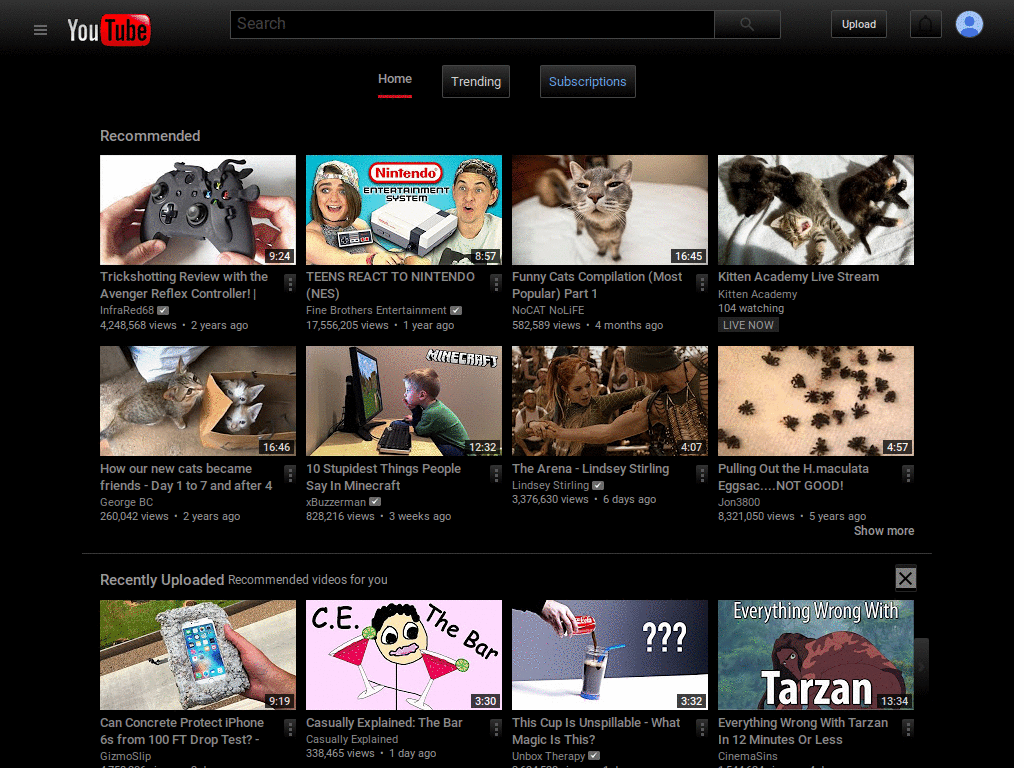Open Funny Cats Compilation title link

pos(597,285)
